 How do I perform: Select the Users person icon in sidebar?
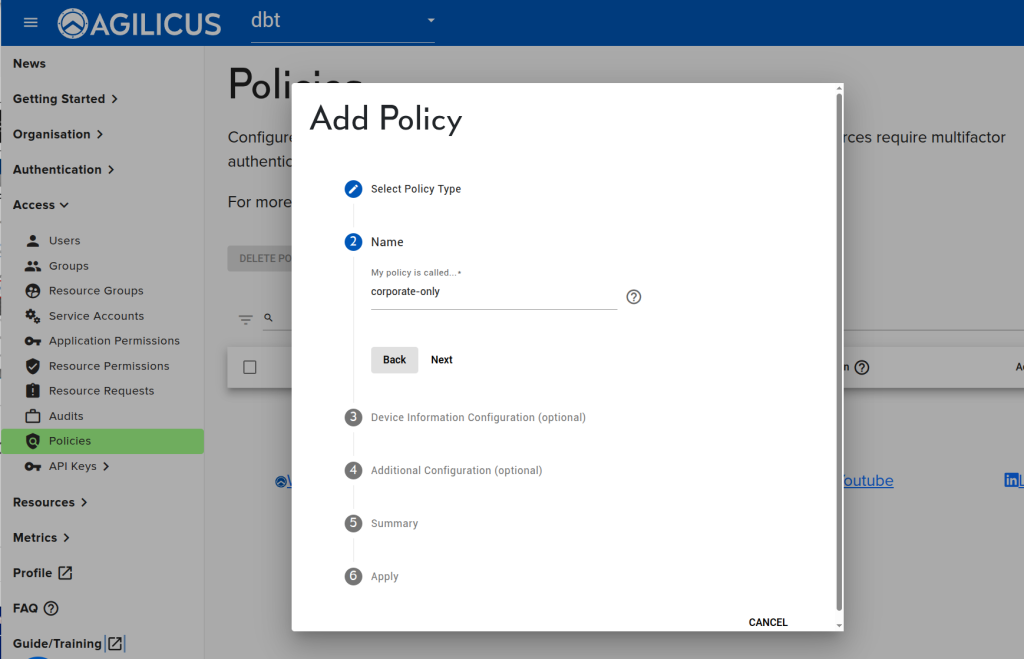click(x=33, y=240)
